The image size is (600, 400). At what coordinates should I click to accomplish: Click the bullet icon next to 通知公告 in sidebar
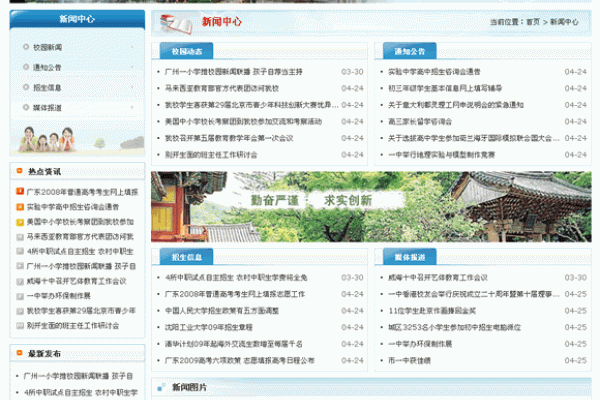24,67
